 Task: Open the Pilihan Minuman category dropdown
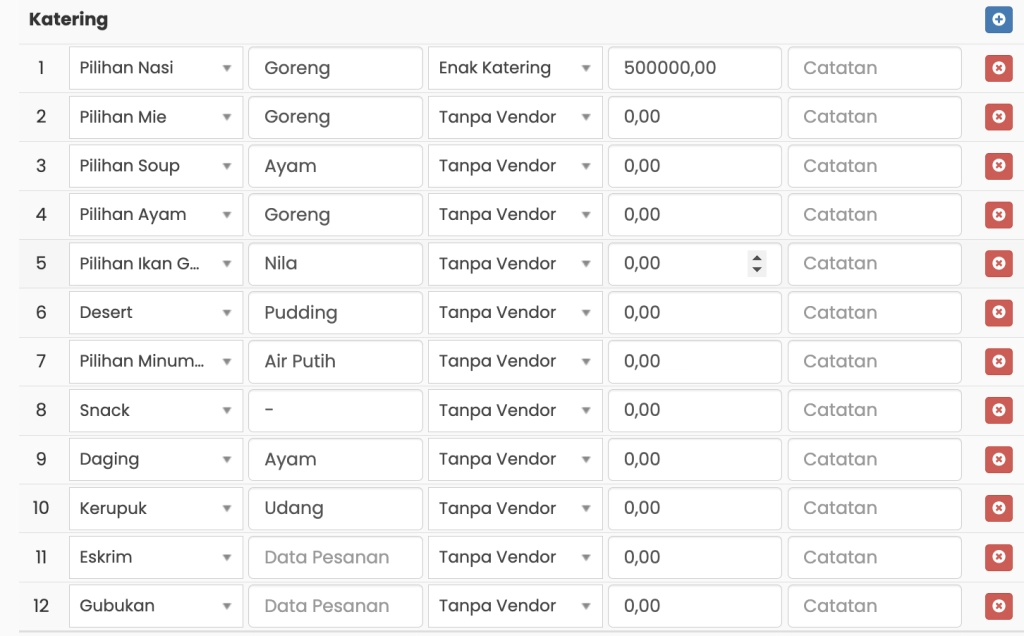coord(155,361)
